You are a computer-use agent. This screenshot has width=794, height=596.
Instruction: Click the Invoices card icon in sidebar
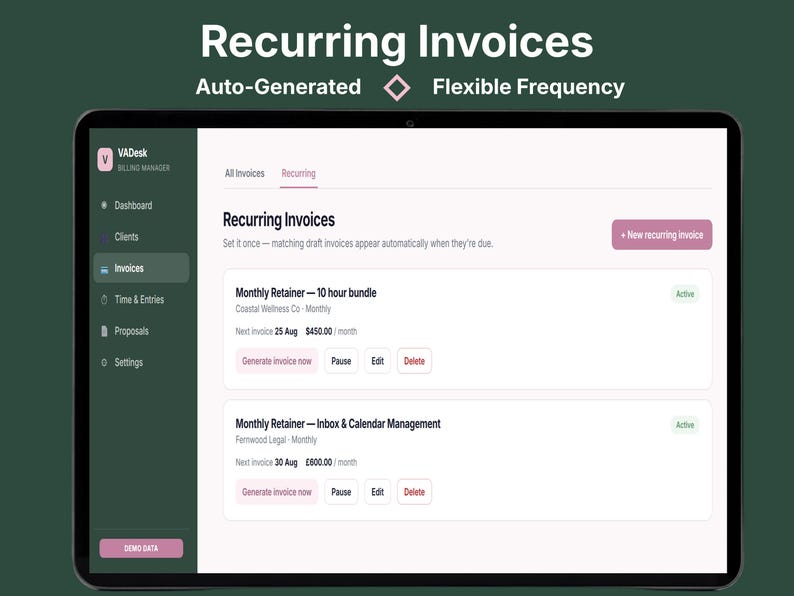104,269
